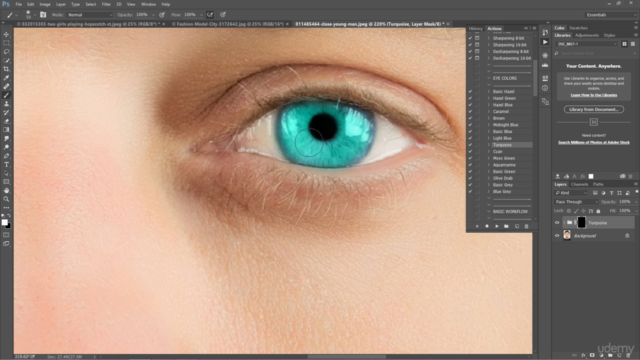Click the Library from Document button
The height and width of the screenshot is (360, 640).
click(x=593, y=109)
